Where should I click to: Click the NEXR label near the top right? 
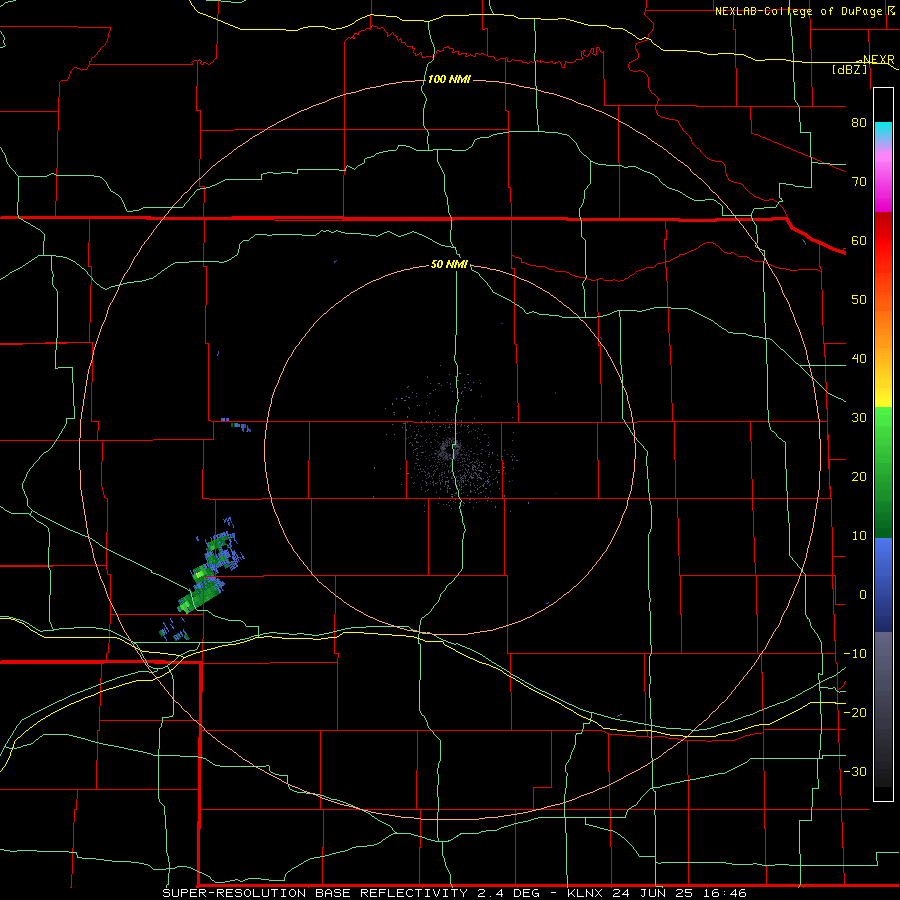pyautogui.click(x=878, y=59)
